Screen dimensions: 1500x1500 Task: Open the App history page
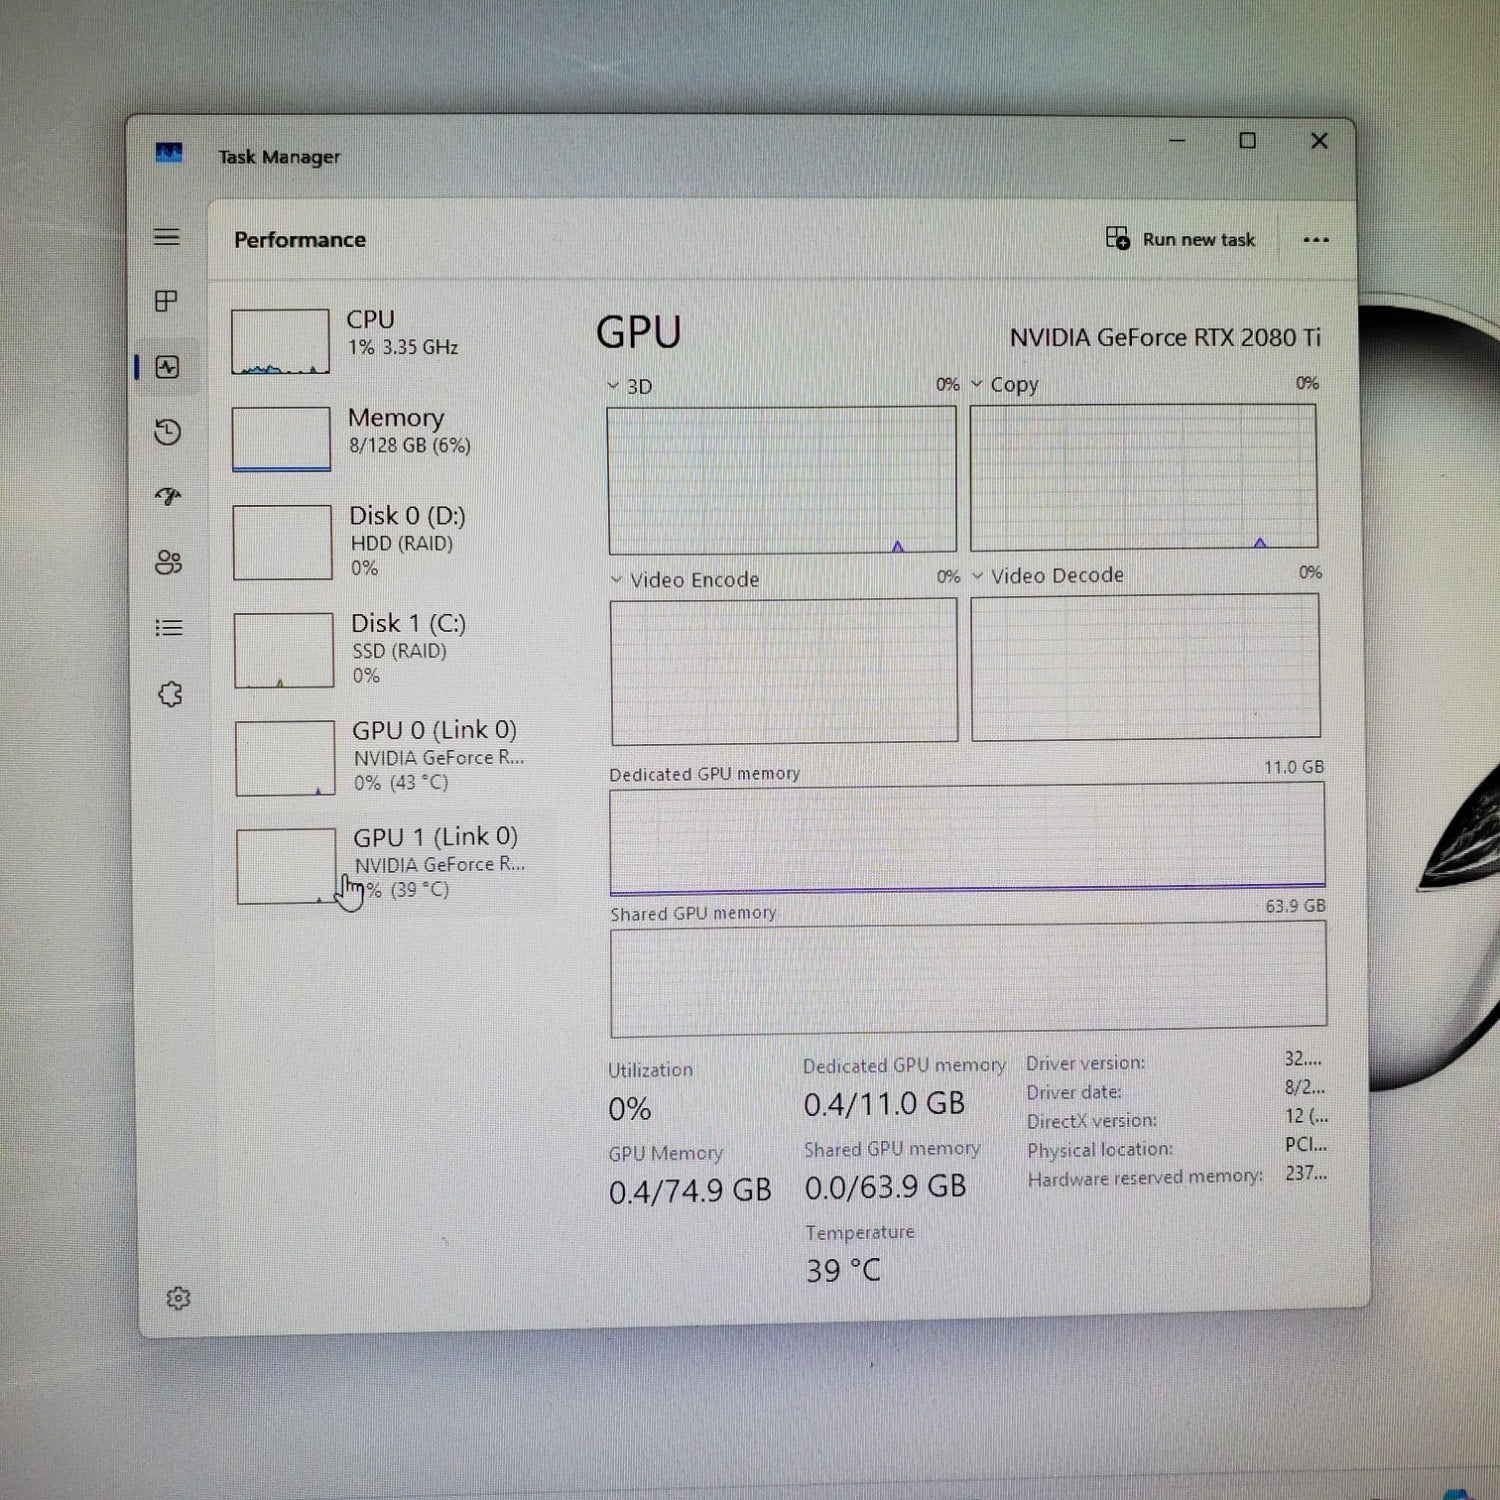pos(168,432)
